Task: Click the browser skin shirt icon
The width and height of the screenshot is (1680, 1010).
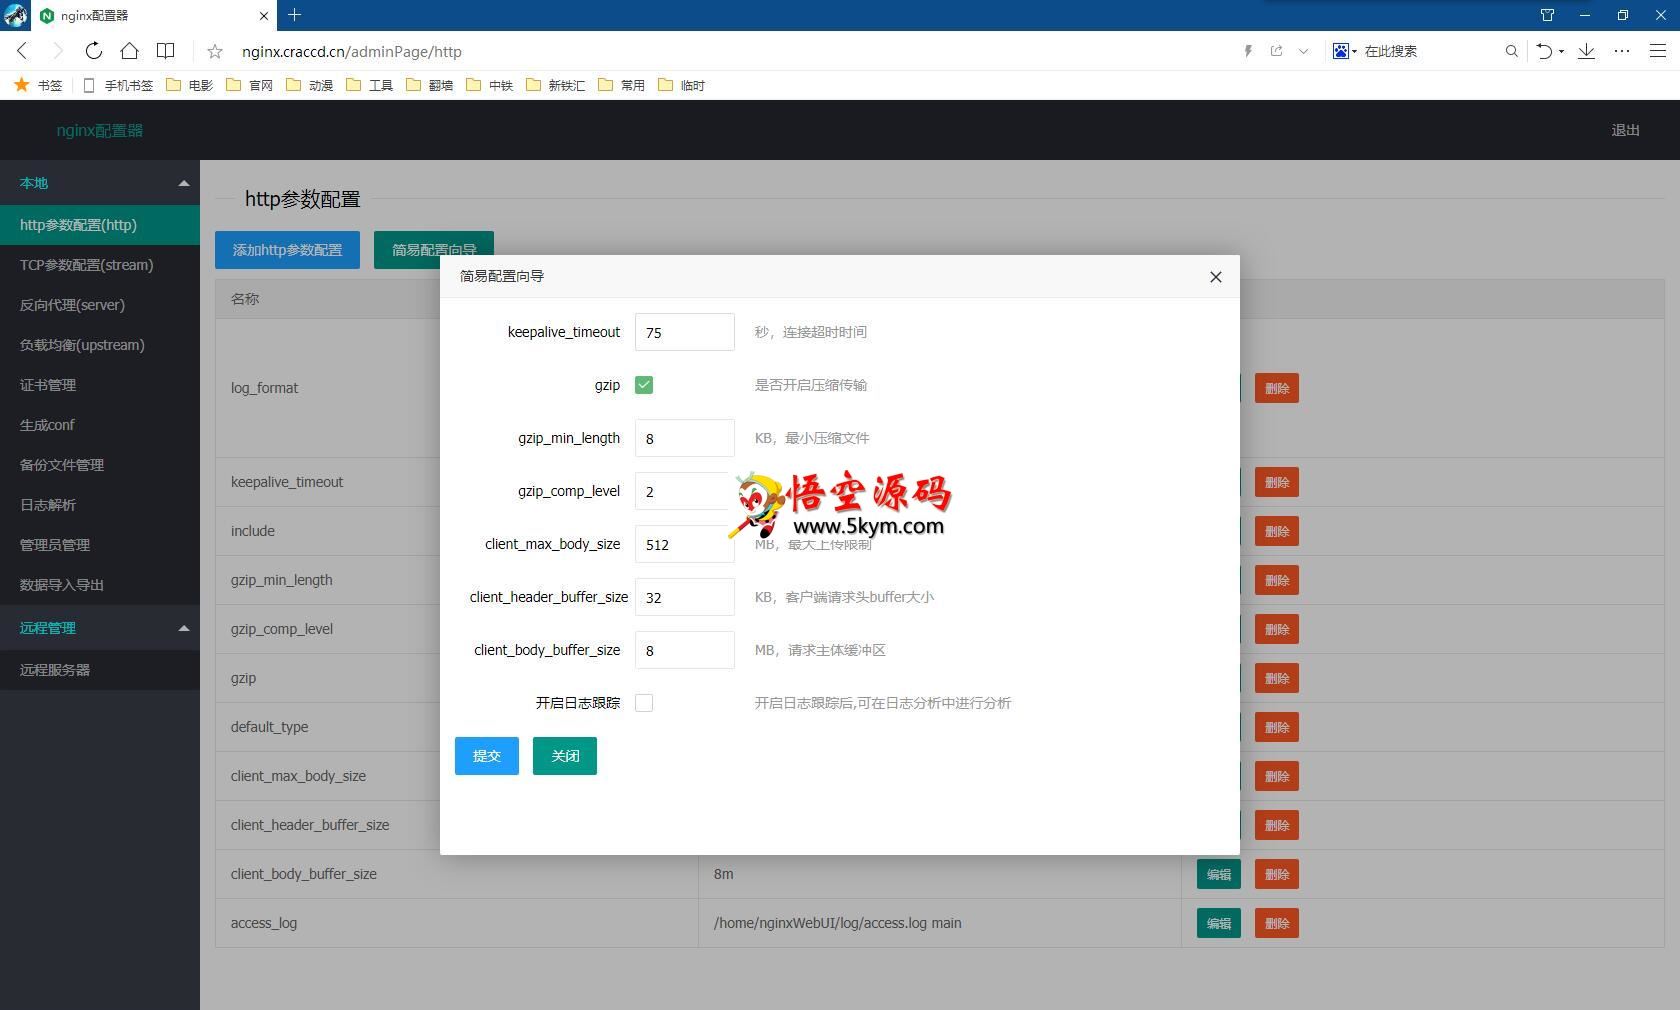Action: click(1547, 15)
